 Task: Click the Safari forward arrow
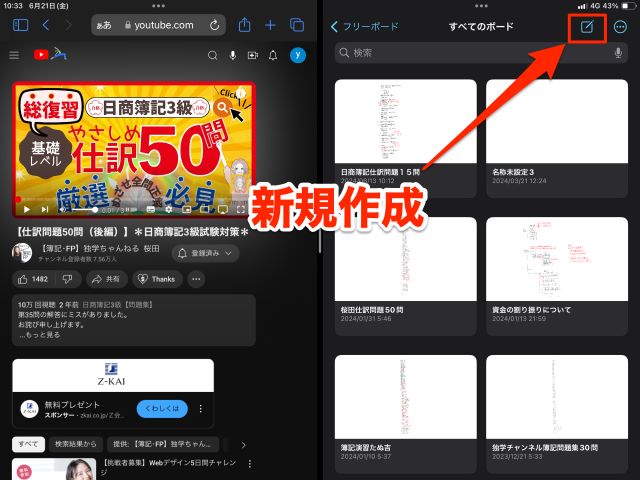(x=68, y=25)
